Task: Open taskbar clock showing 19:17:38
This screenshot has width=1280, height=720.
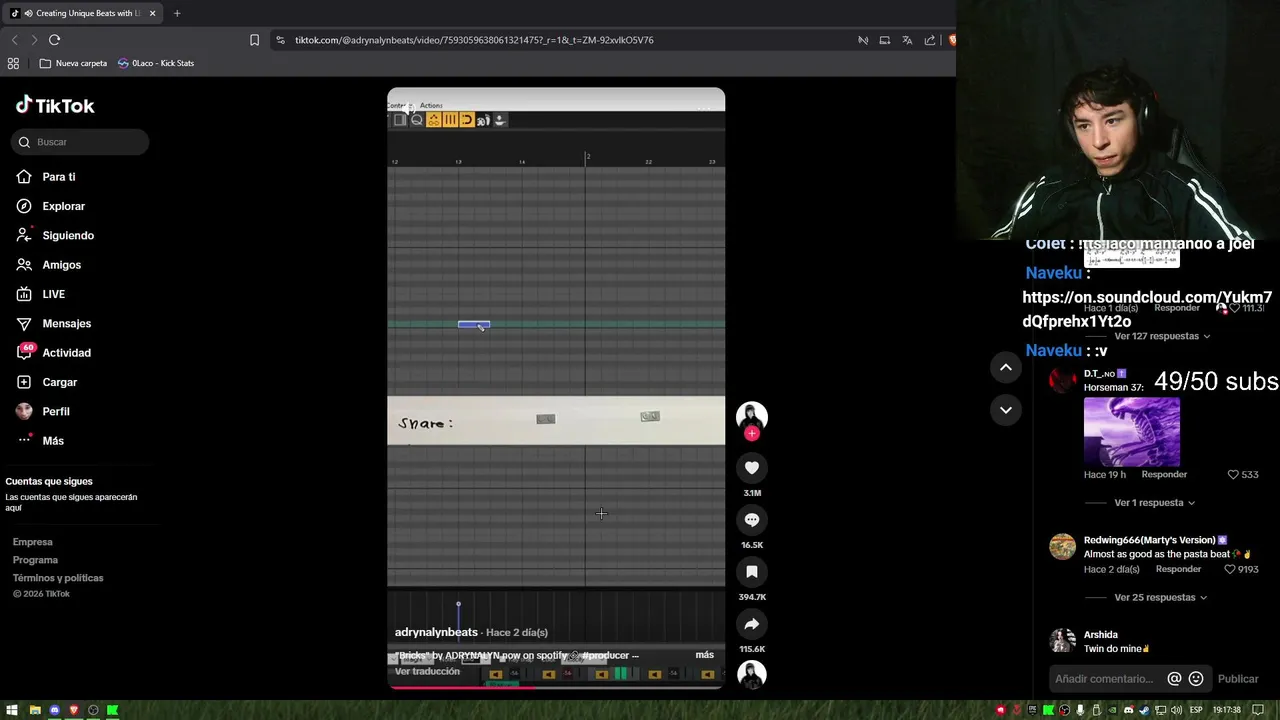Action: [x=1227, y=710]
